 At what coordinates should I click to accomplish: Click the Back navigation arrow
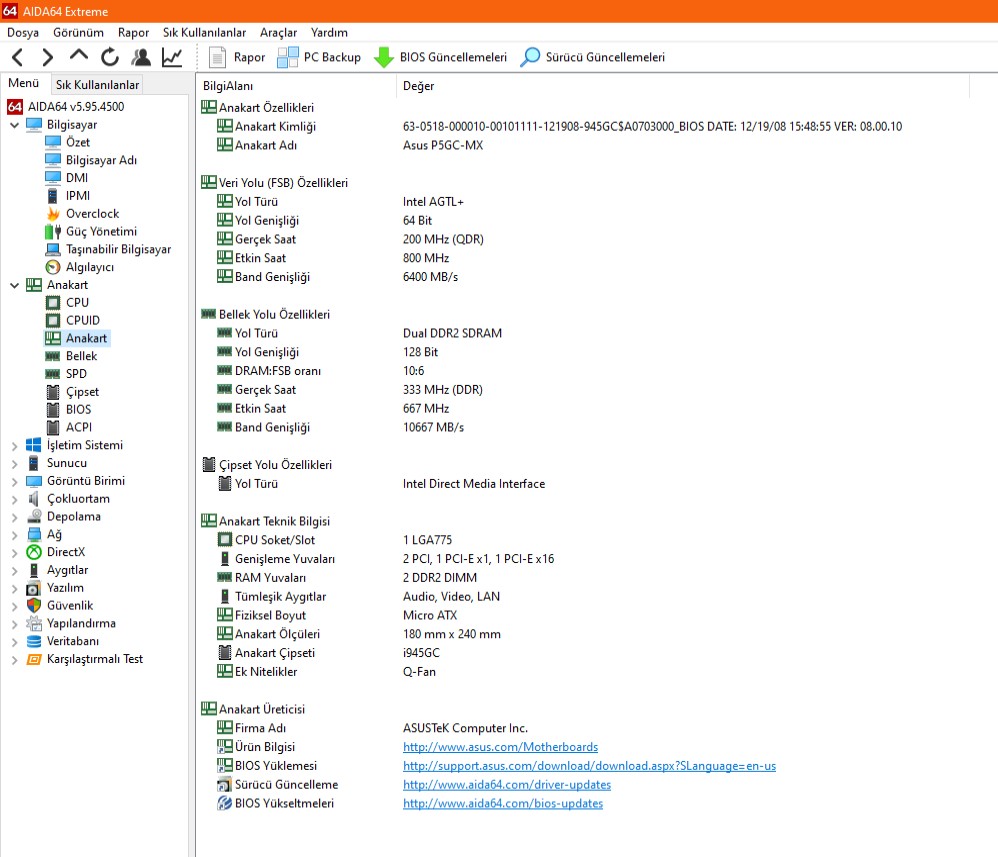click(18, 57)
